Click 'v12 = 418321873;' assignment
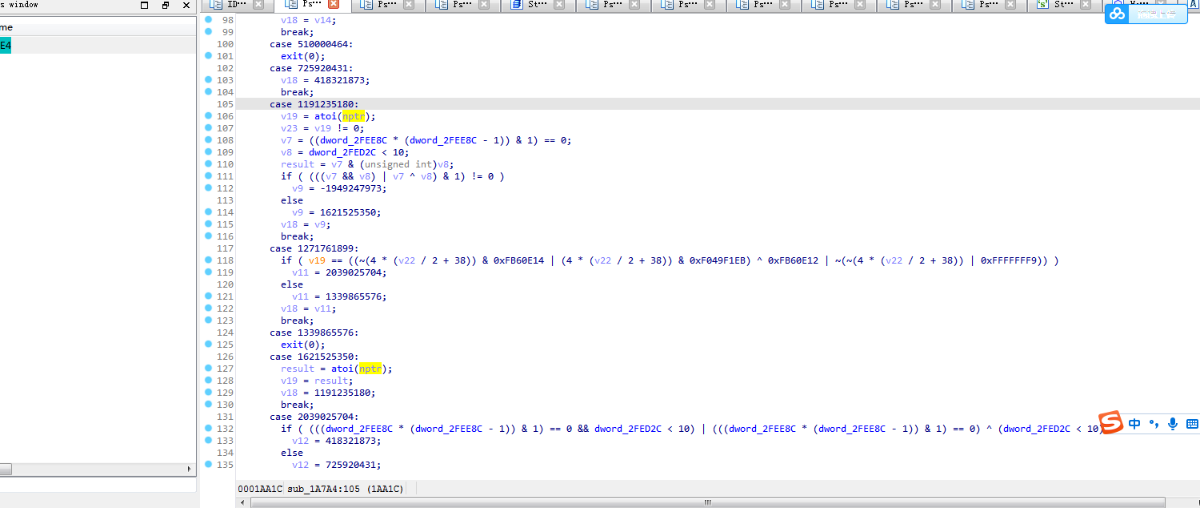The width and height of the screenshot is (1200, 508). [337, 440]
